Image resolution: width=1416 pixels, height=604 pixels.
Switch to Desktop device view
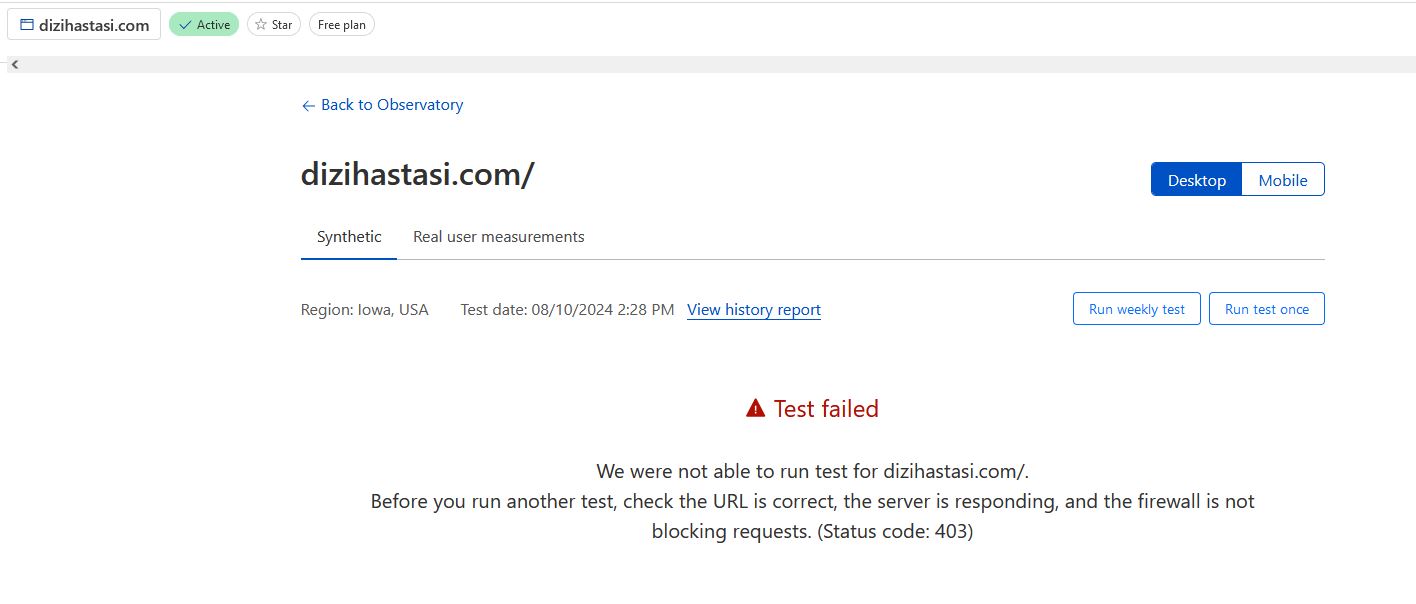click(x=1196, y=180)
